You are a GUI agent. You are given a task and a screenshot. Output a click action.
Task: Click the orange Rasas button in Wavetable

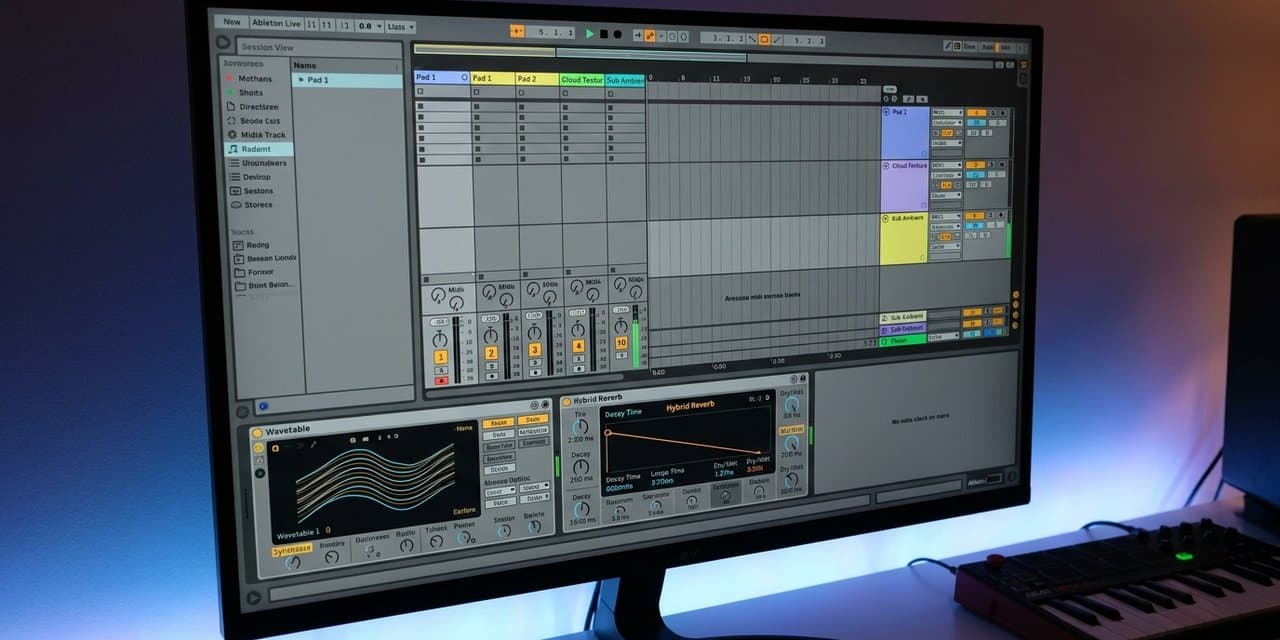499,422
